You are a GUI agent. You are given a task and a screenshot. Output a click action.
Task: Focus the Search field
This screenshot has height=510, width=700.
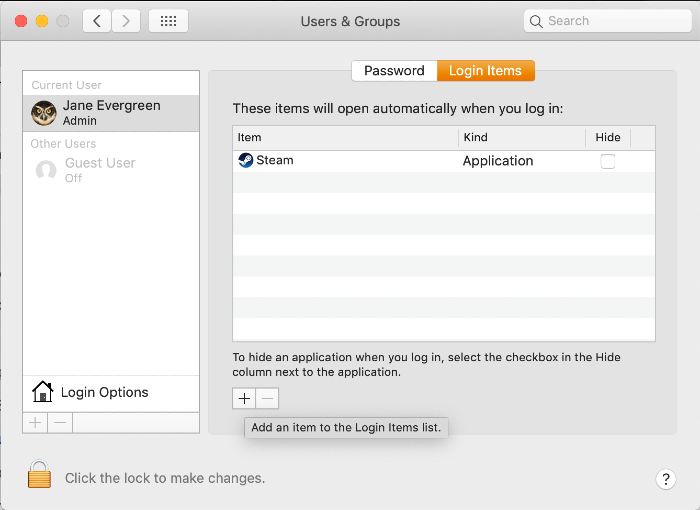608,21
